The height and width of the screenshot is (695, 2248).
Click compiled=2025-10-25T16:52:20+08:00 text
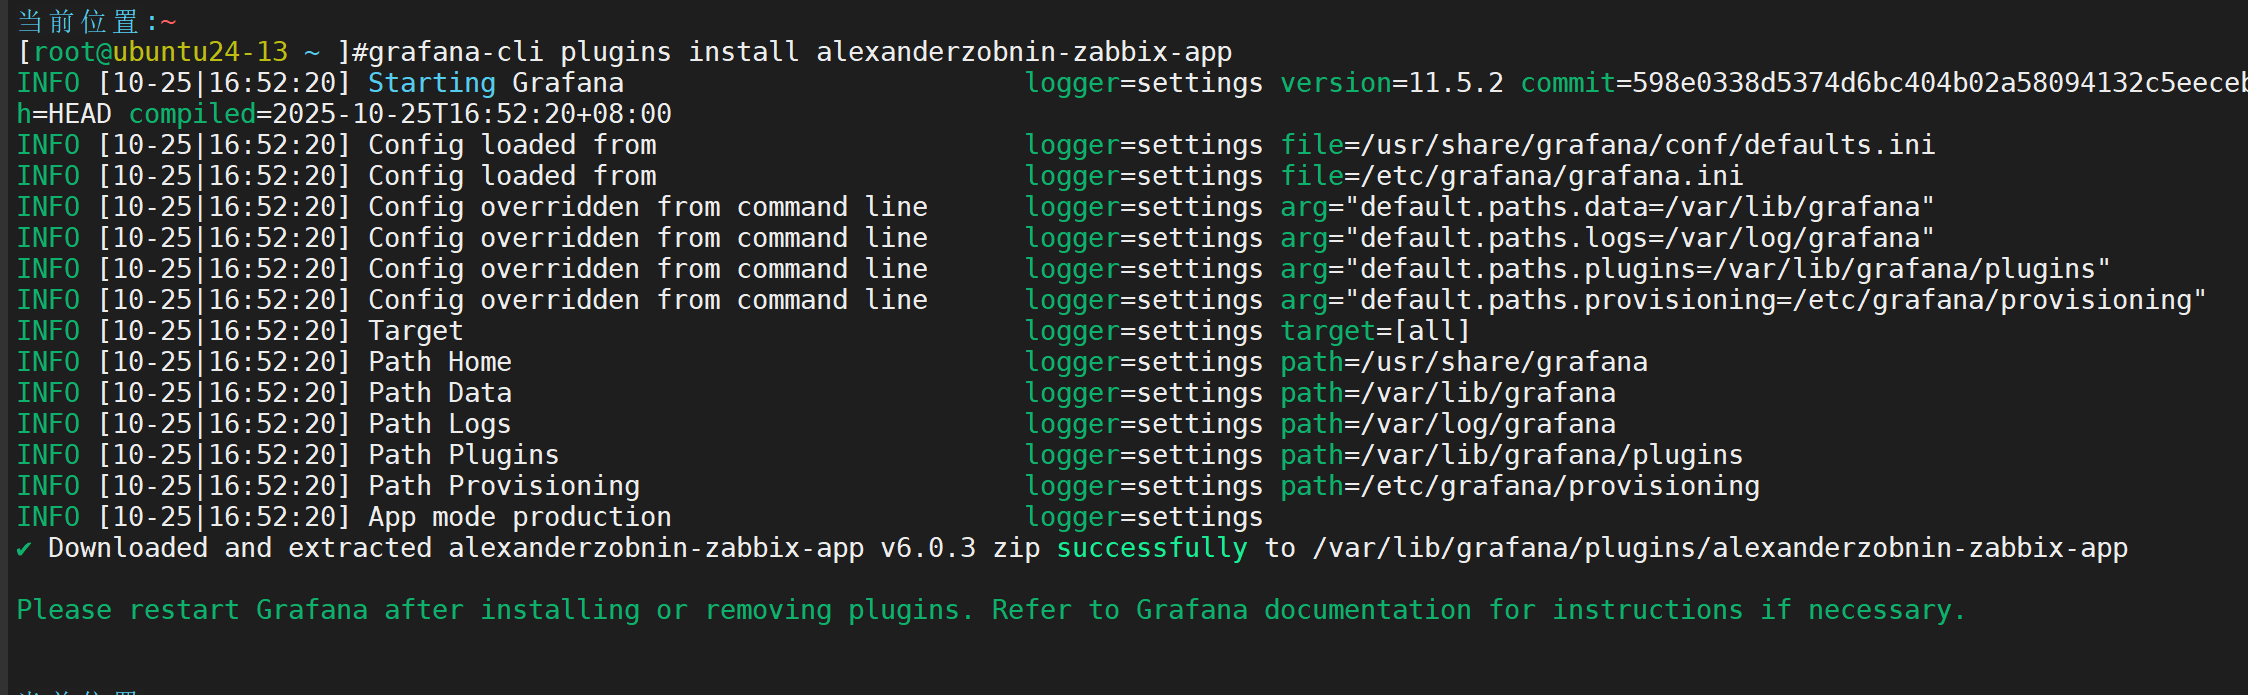point(400,114)
